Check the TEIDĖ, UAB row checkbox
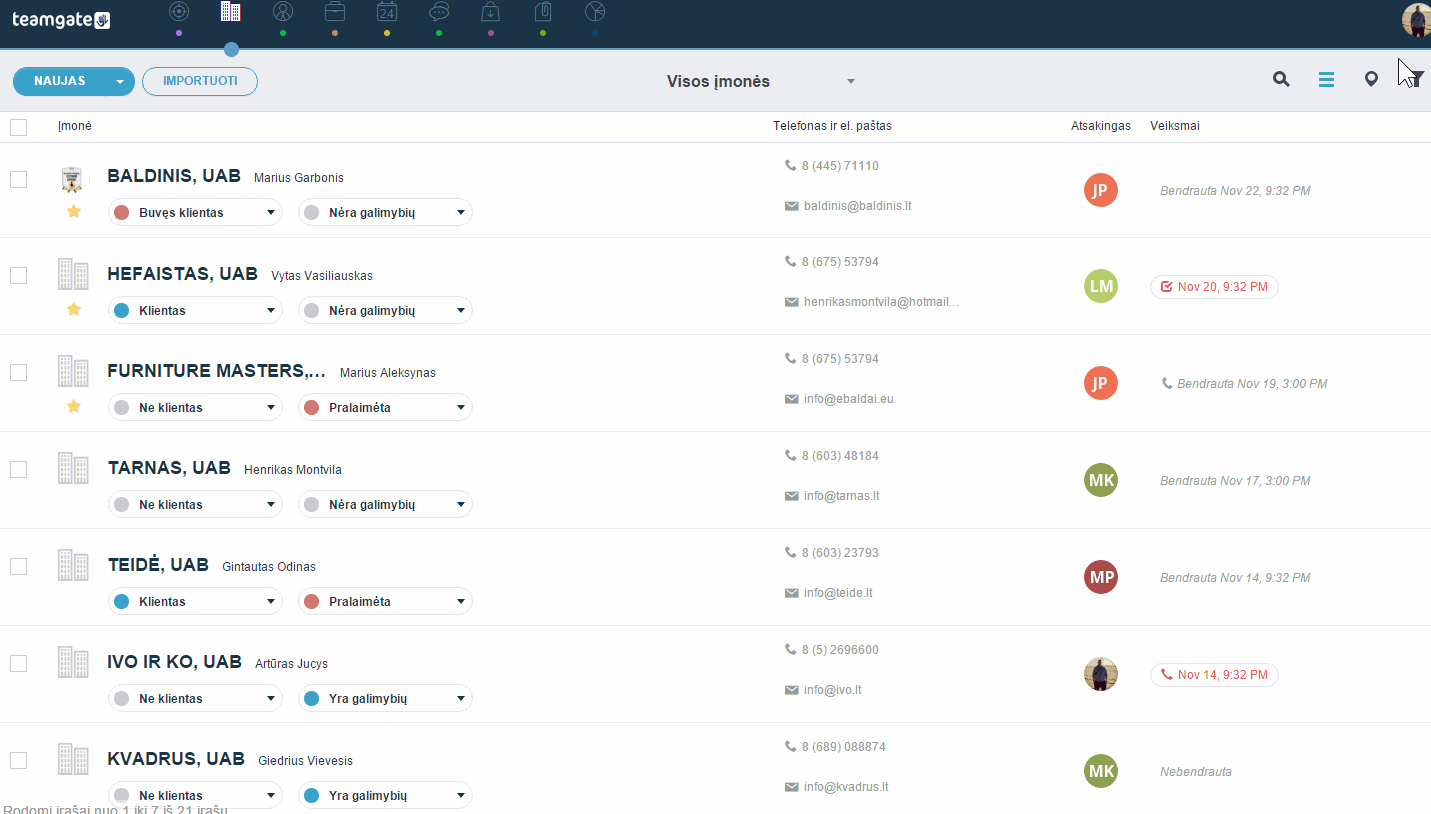This screenshot has height=814, width=1431. (18, 566)
